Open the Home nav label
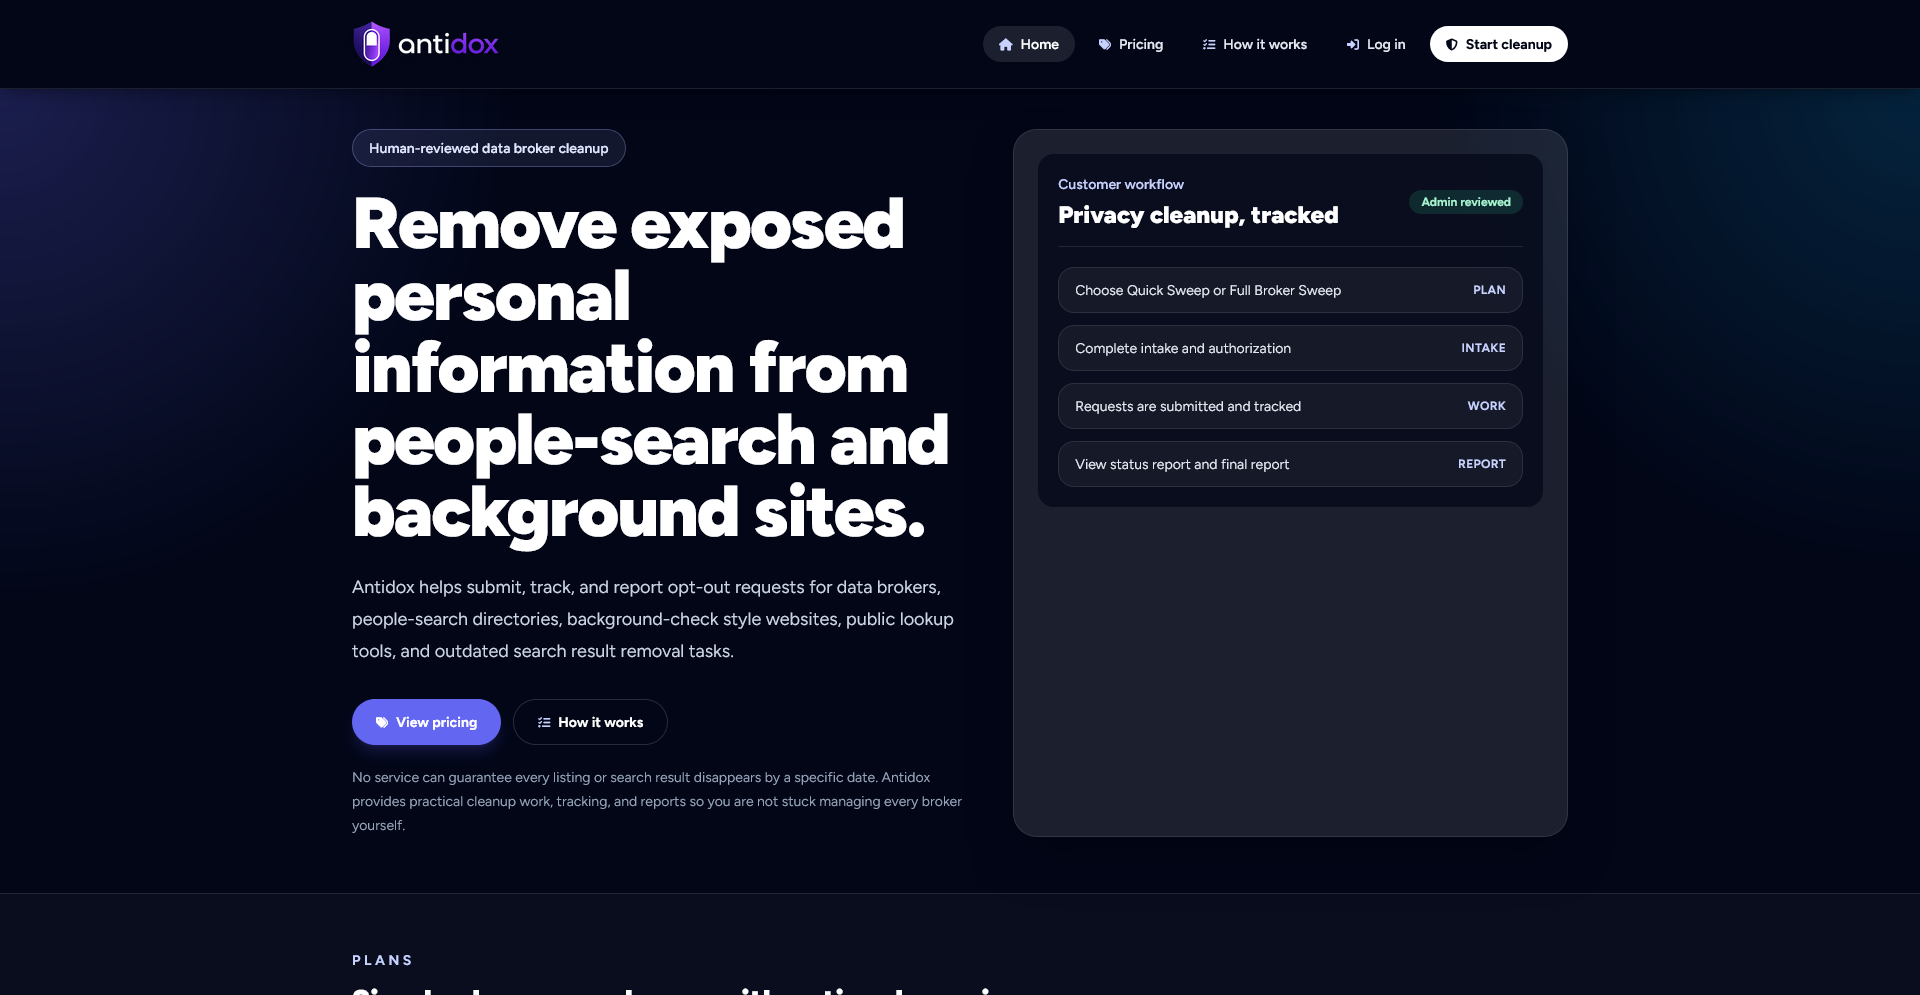This screenshot has height=995, width=1920. [1040, 44]
